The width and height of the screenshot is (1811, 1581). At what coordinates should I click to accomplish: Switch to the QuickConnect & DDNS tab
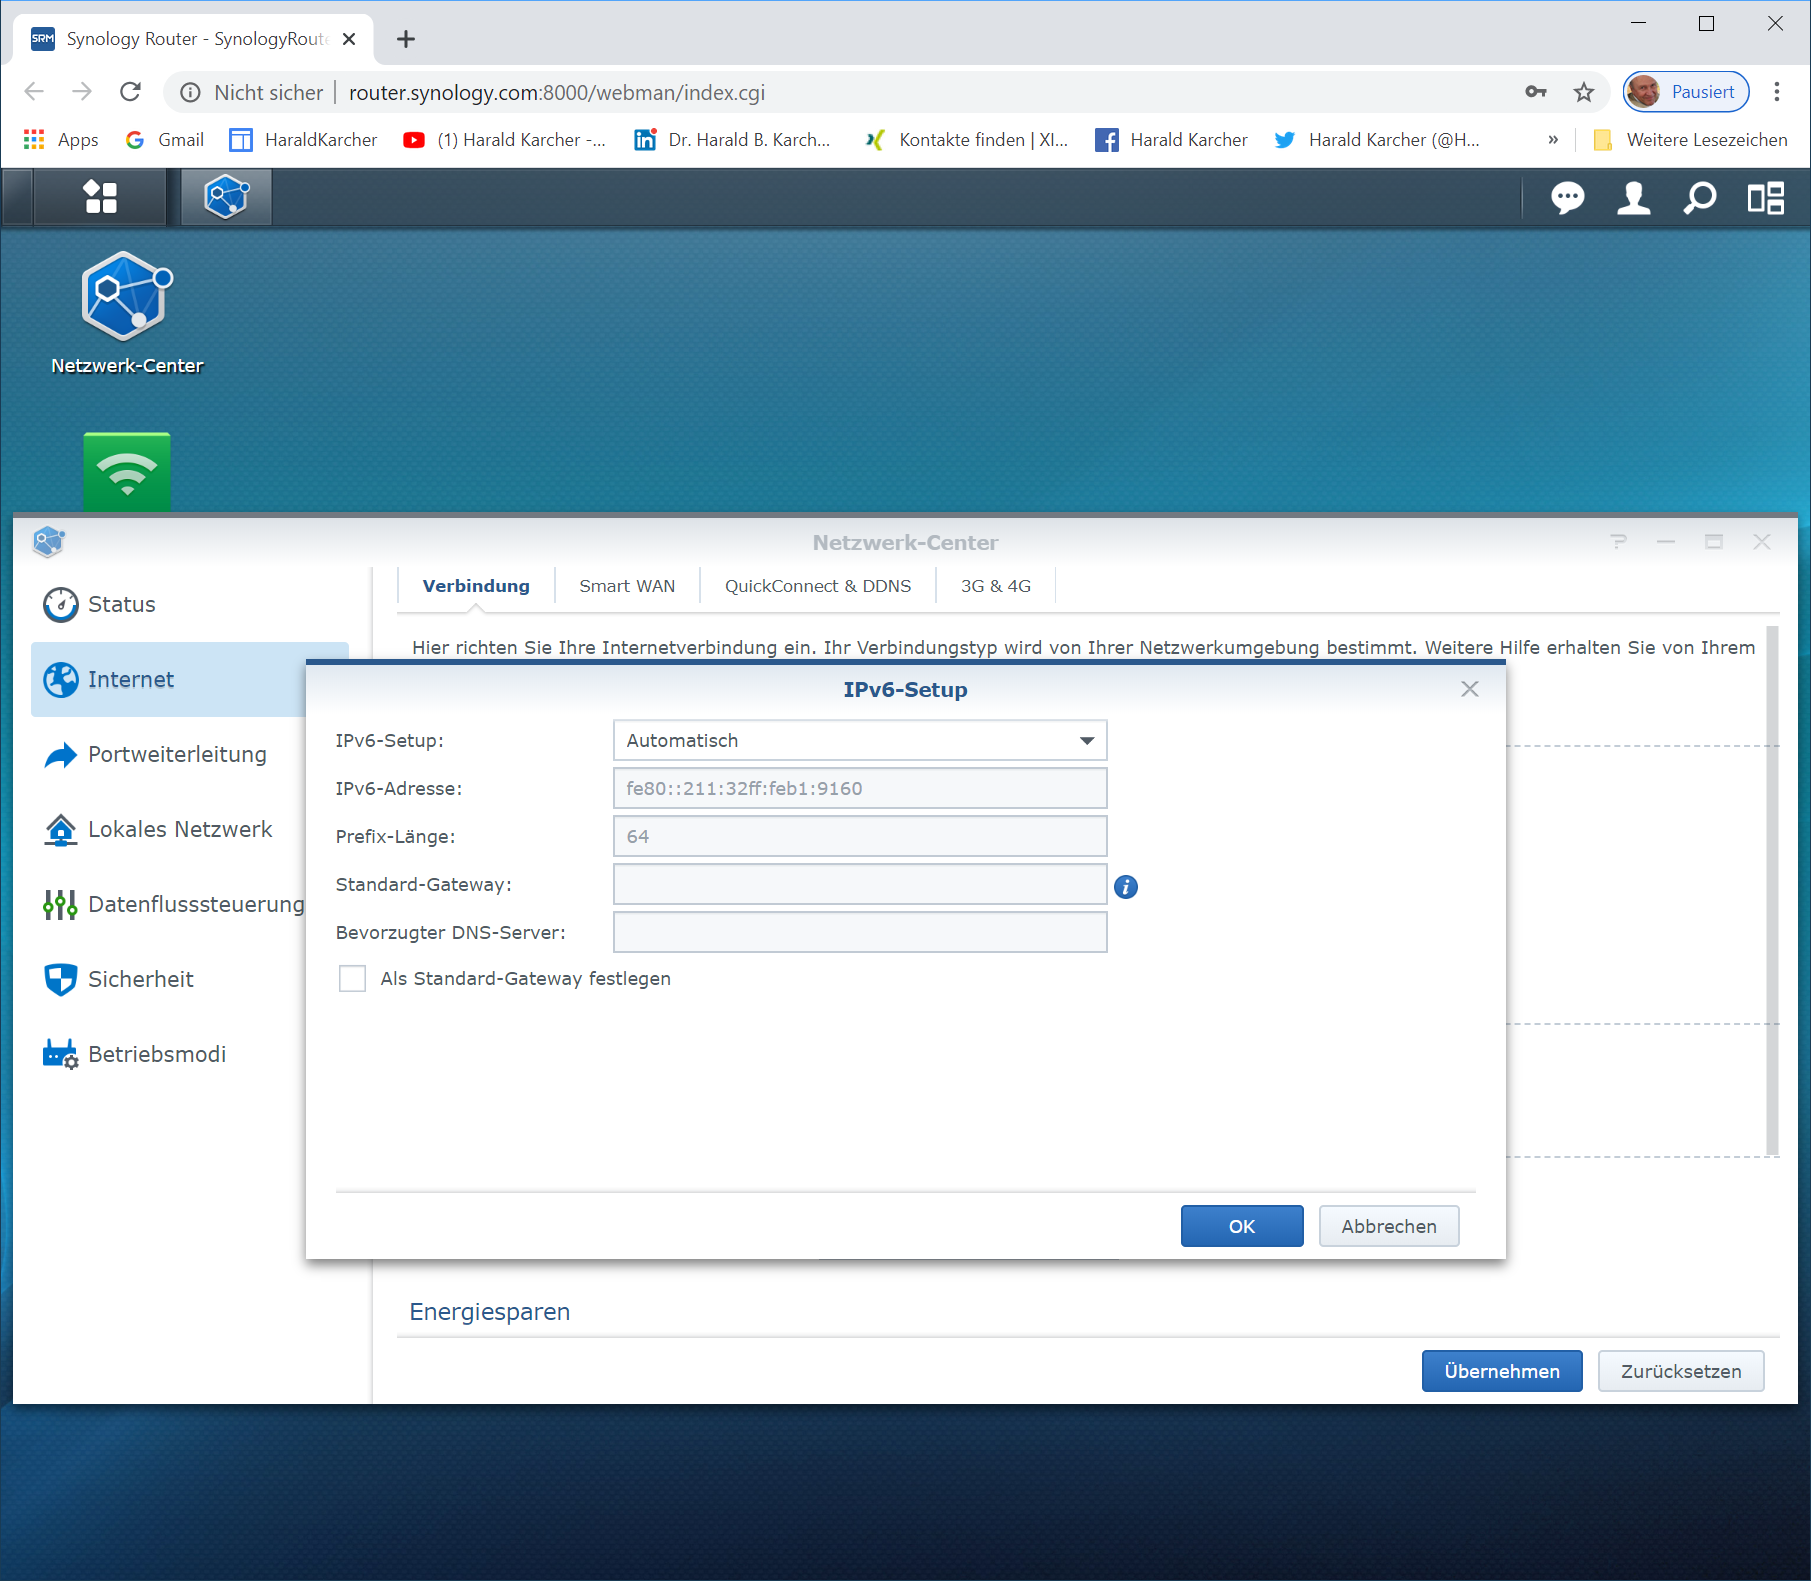tap(817, 586)
